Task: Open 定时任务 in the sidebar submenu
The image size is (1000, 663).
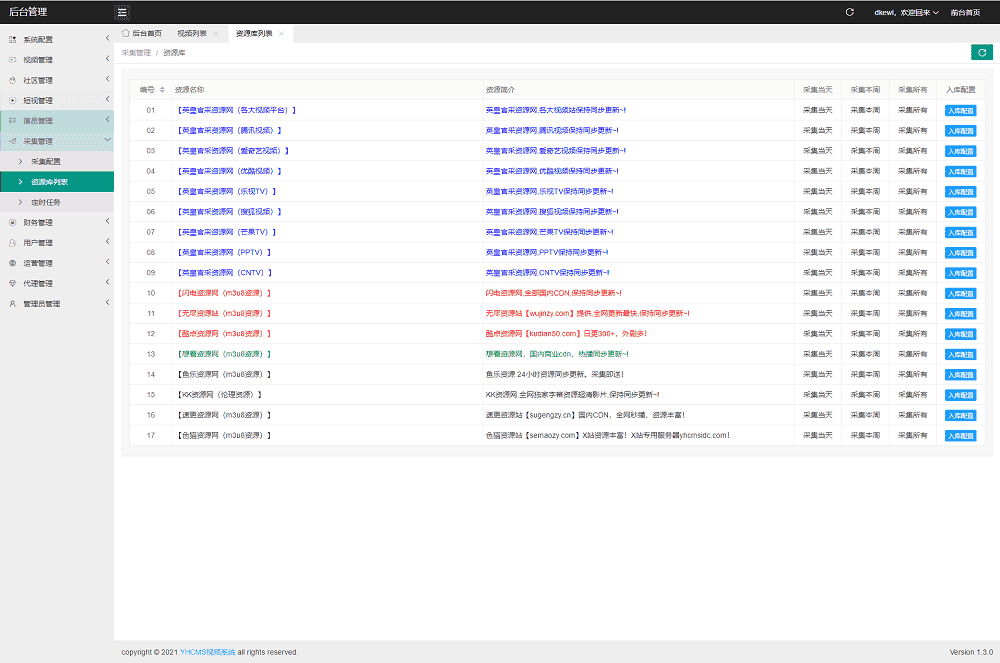Action: [x=48, y=202]
